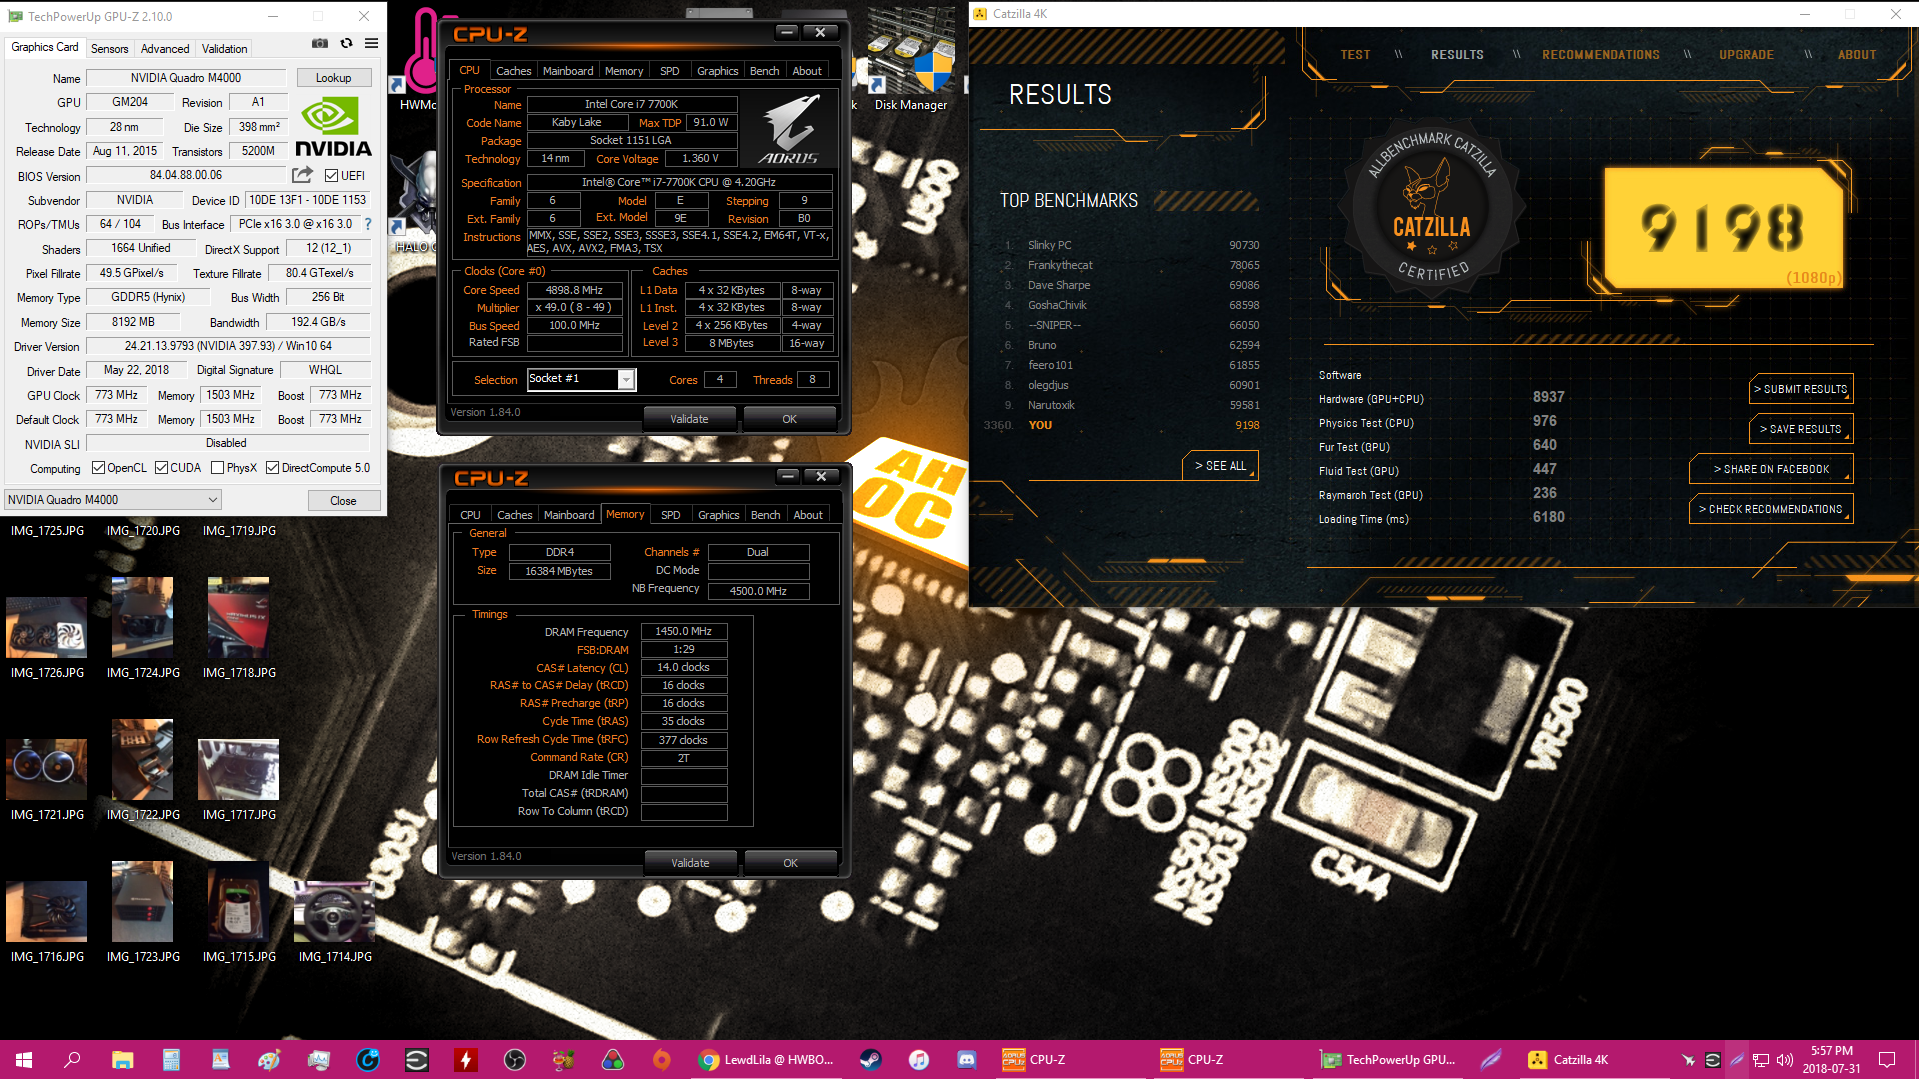The height and width of the screenshot is (1079, 1919).
Task: Click OK in the lower CPU-Z window
Action: [x=790, y=863]
